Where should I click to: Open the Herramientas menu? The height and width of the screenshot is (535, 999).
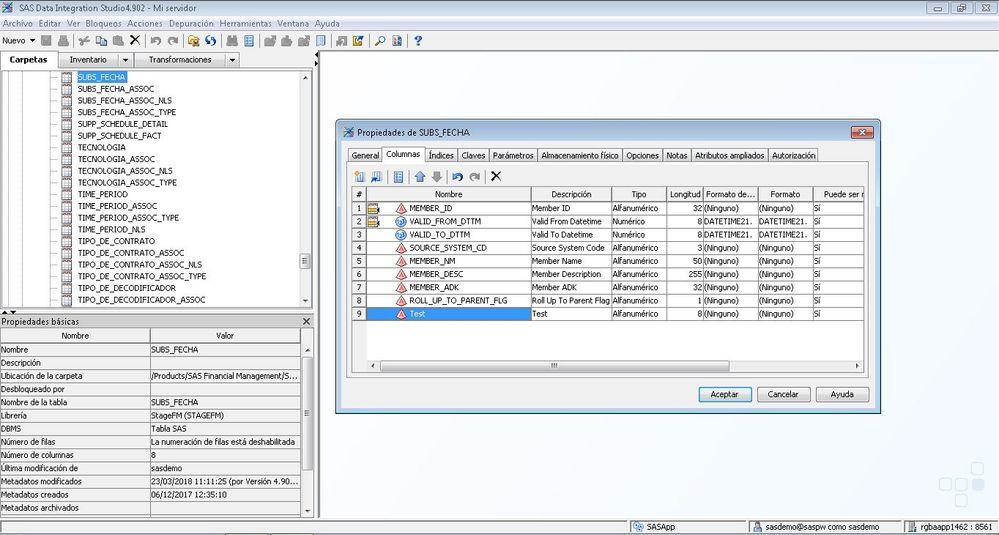(245, 22)
